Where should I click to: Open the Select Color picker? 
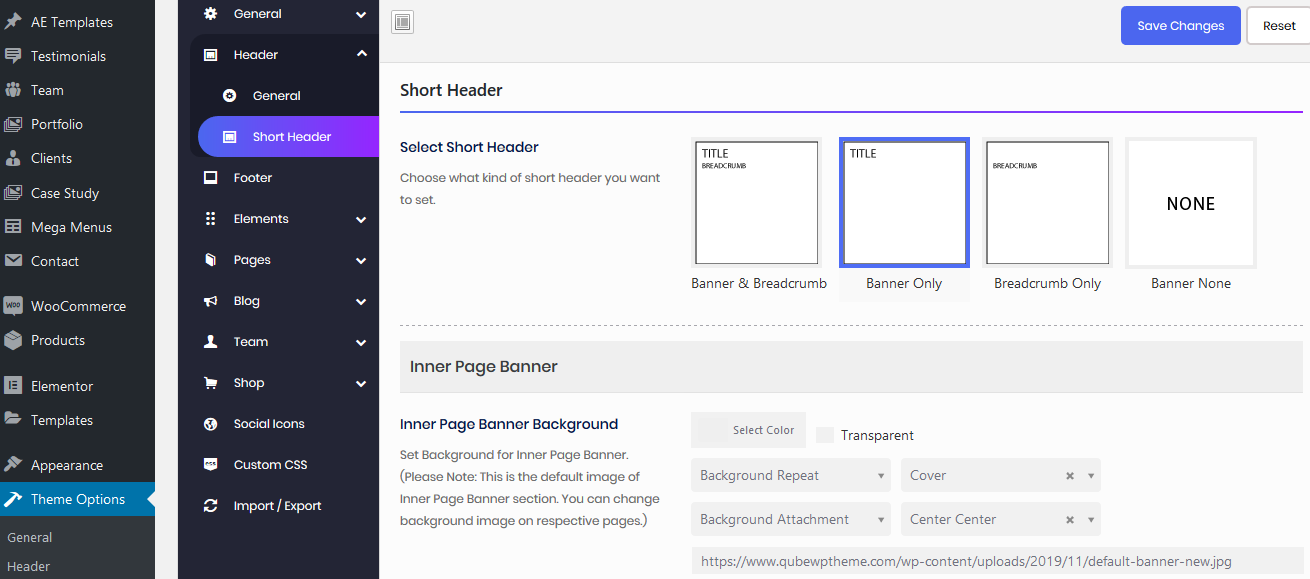pyautogui.click(x=748, y=430)
